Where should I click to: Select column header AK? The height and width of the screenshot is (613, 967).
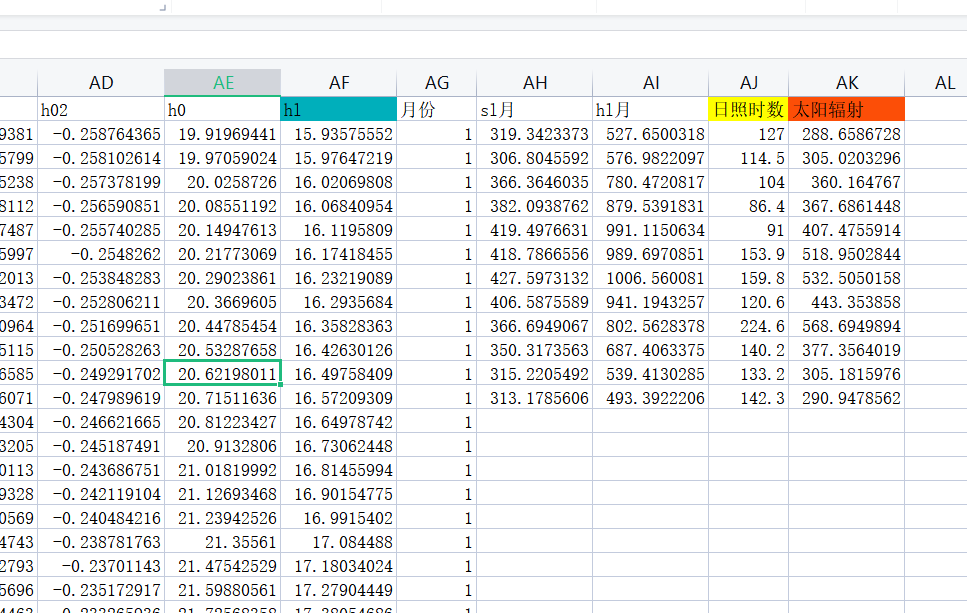pyautogui.click(x=847, y=83)
